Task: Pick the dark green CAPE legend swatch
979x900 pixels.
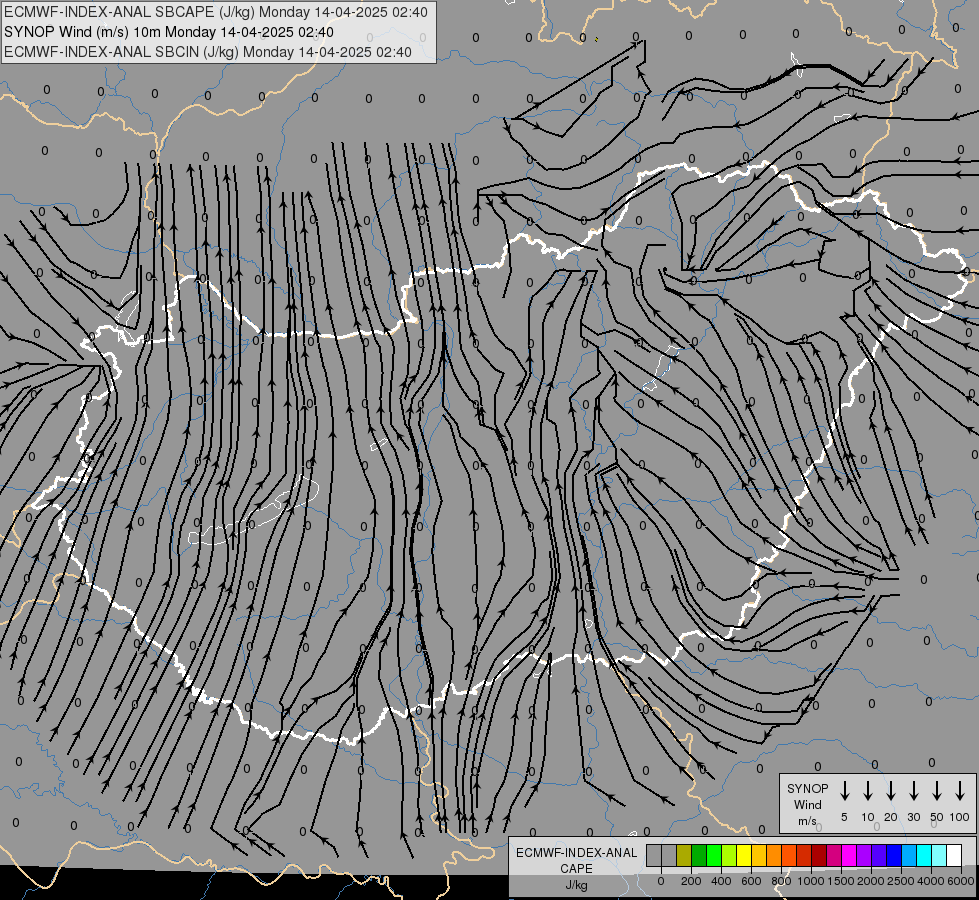Action: (x=699, y=855)
